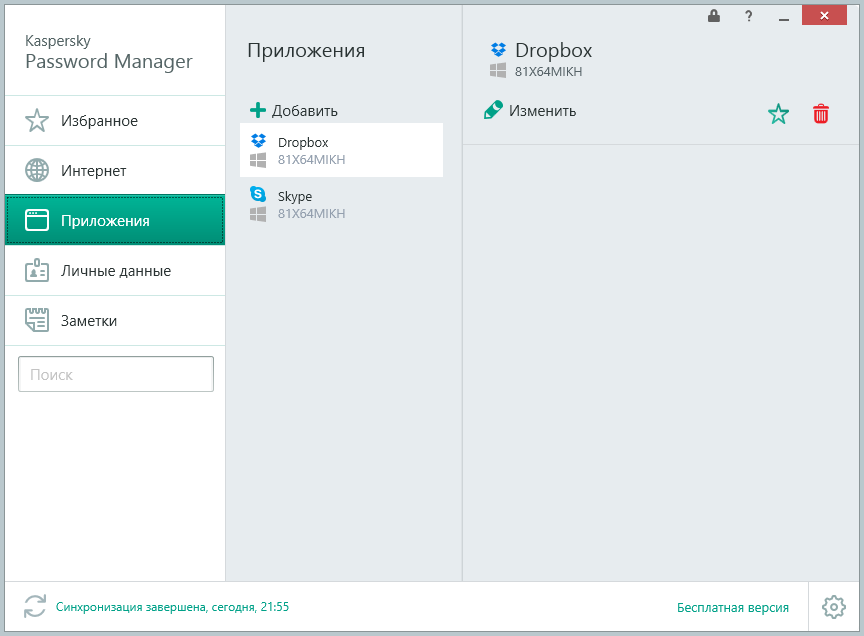Delete Dropbox with the red trash icon
Screen dimensions: 864x636
click(x=820, y=114)
